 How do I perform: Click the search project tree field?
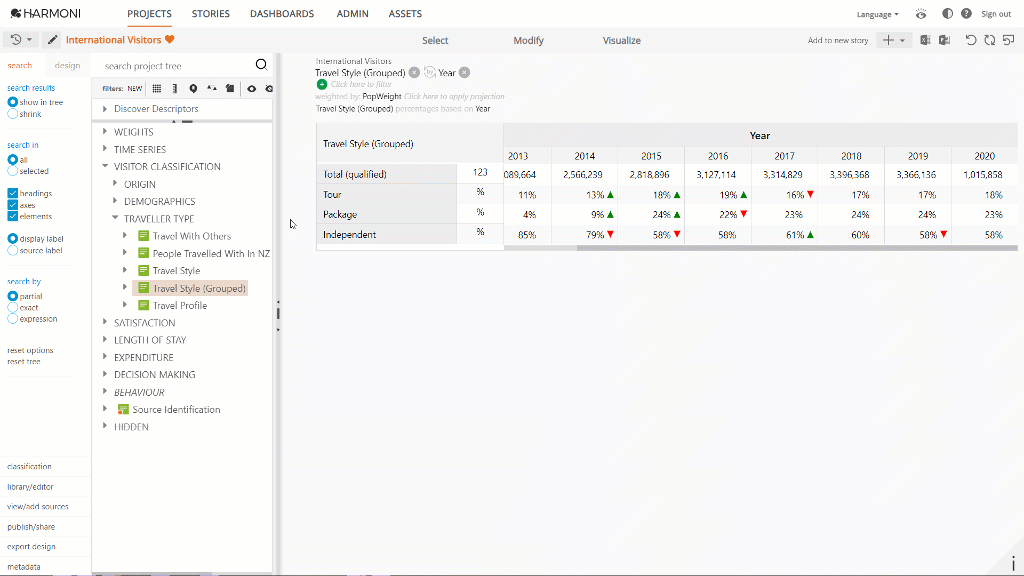click(x=176, y=65)
